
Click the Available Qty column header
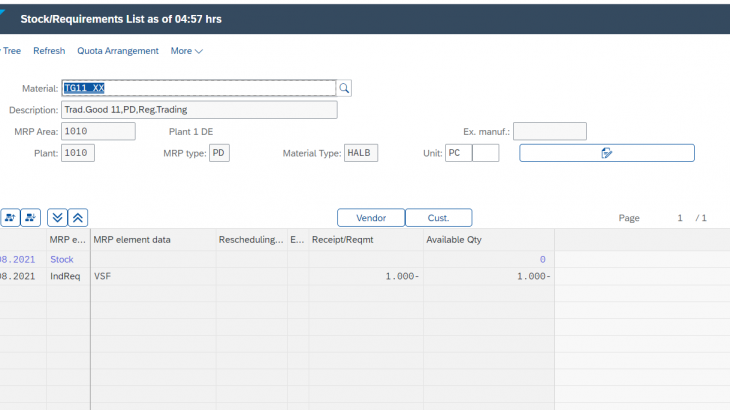click(x=489, y=240)
